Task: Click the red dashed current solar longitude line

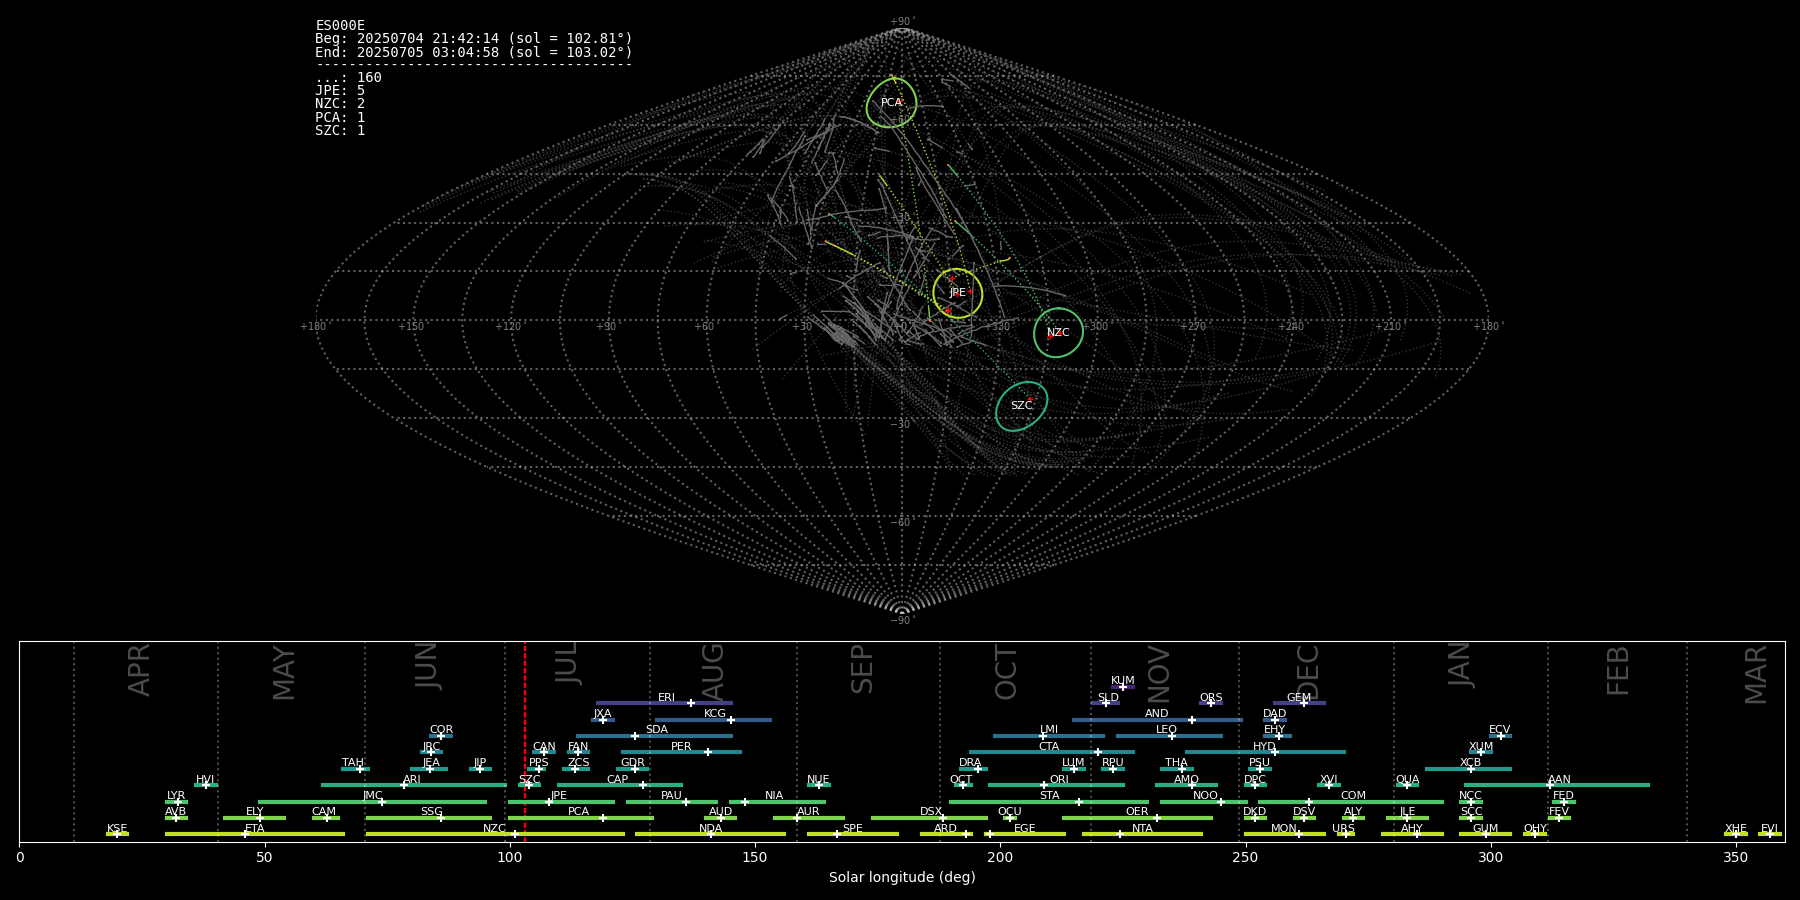Action: point(525,741)
